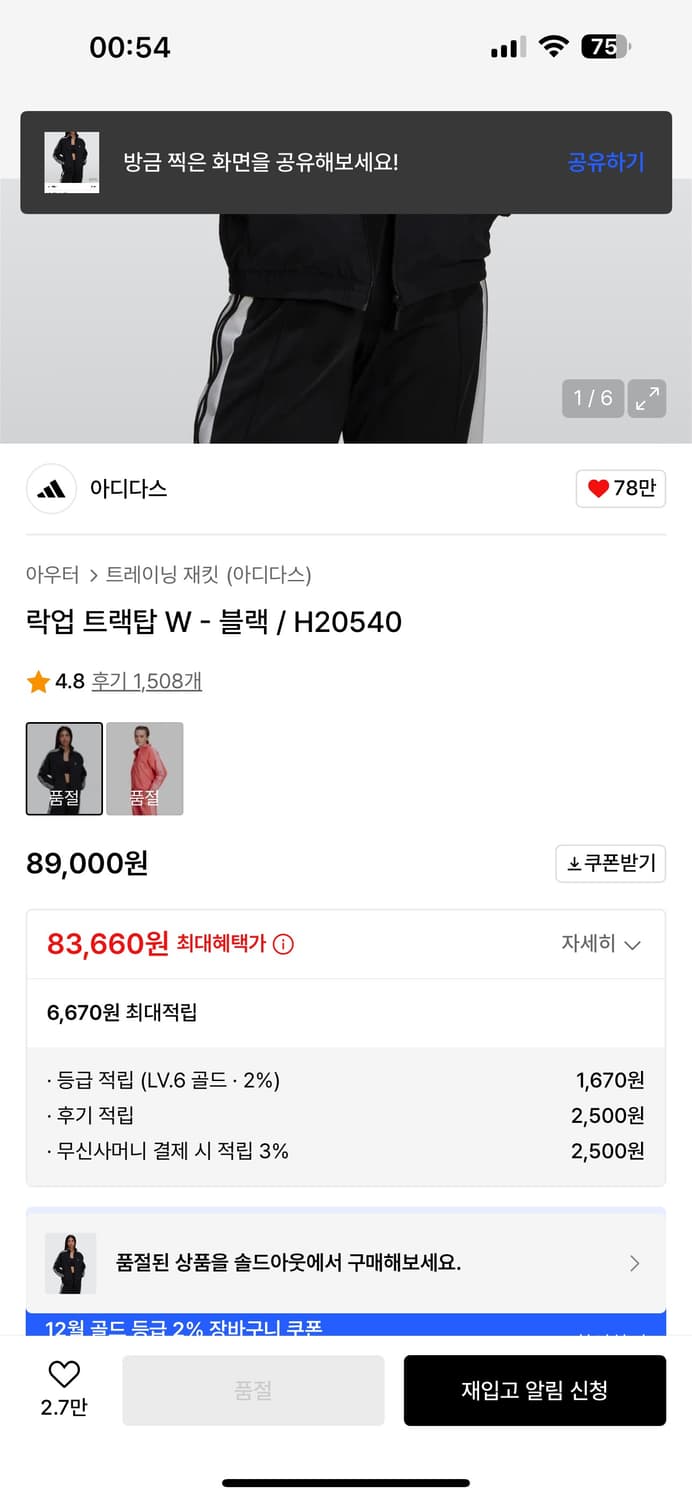This screenshot has width=692, height=1500.
Task: Open the fullscreen image expand arrow
Action: click(x=647, y=398)
